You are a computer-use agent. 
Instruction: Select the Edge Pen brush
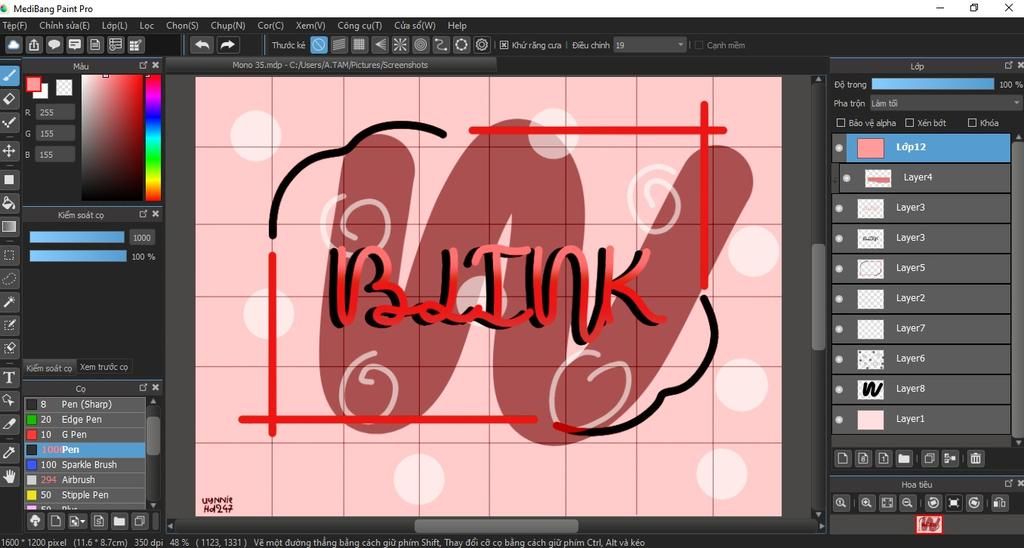click(x=85, y=420)
